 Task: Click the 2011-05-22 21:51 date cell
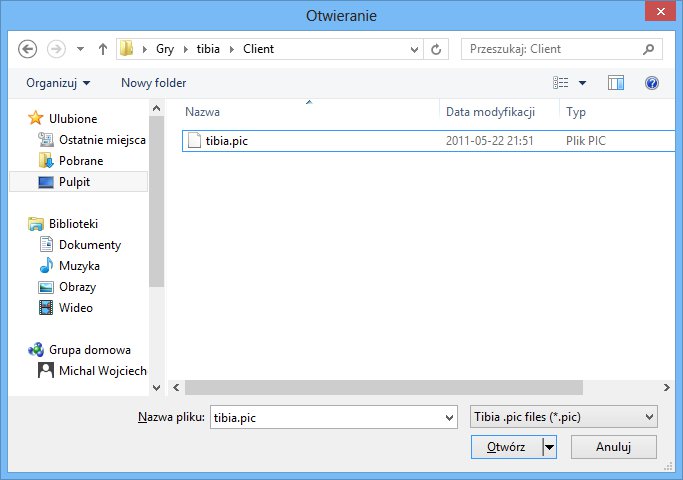[489, 141]
